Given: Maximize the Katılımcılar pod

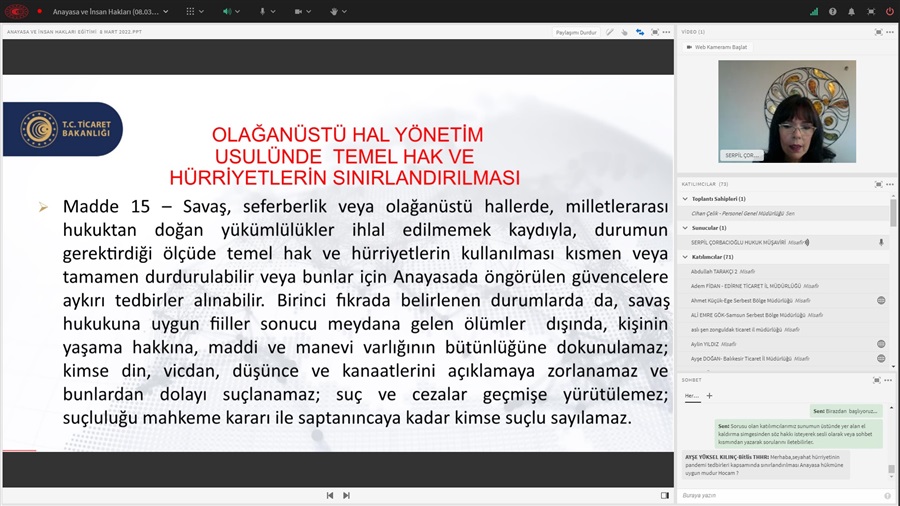Looking at the screenshot, I should point(878,184).
